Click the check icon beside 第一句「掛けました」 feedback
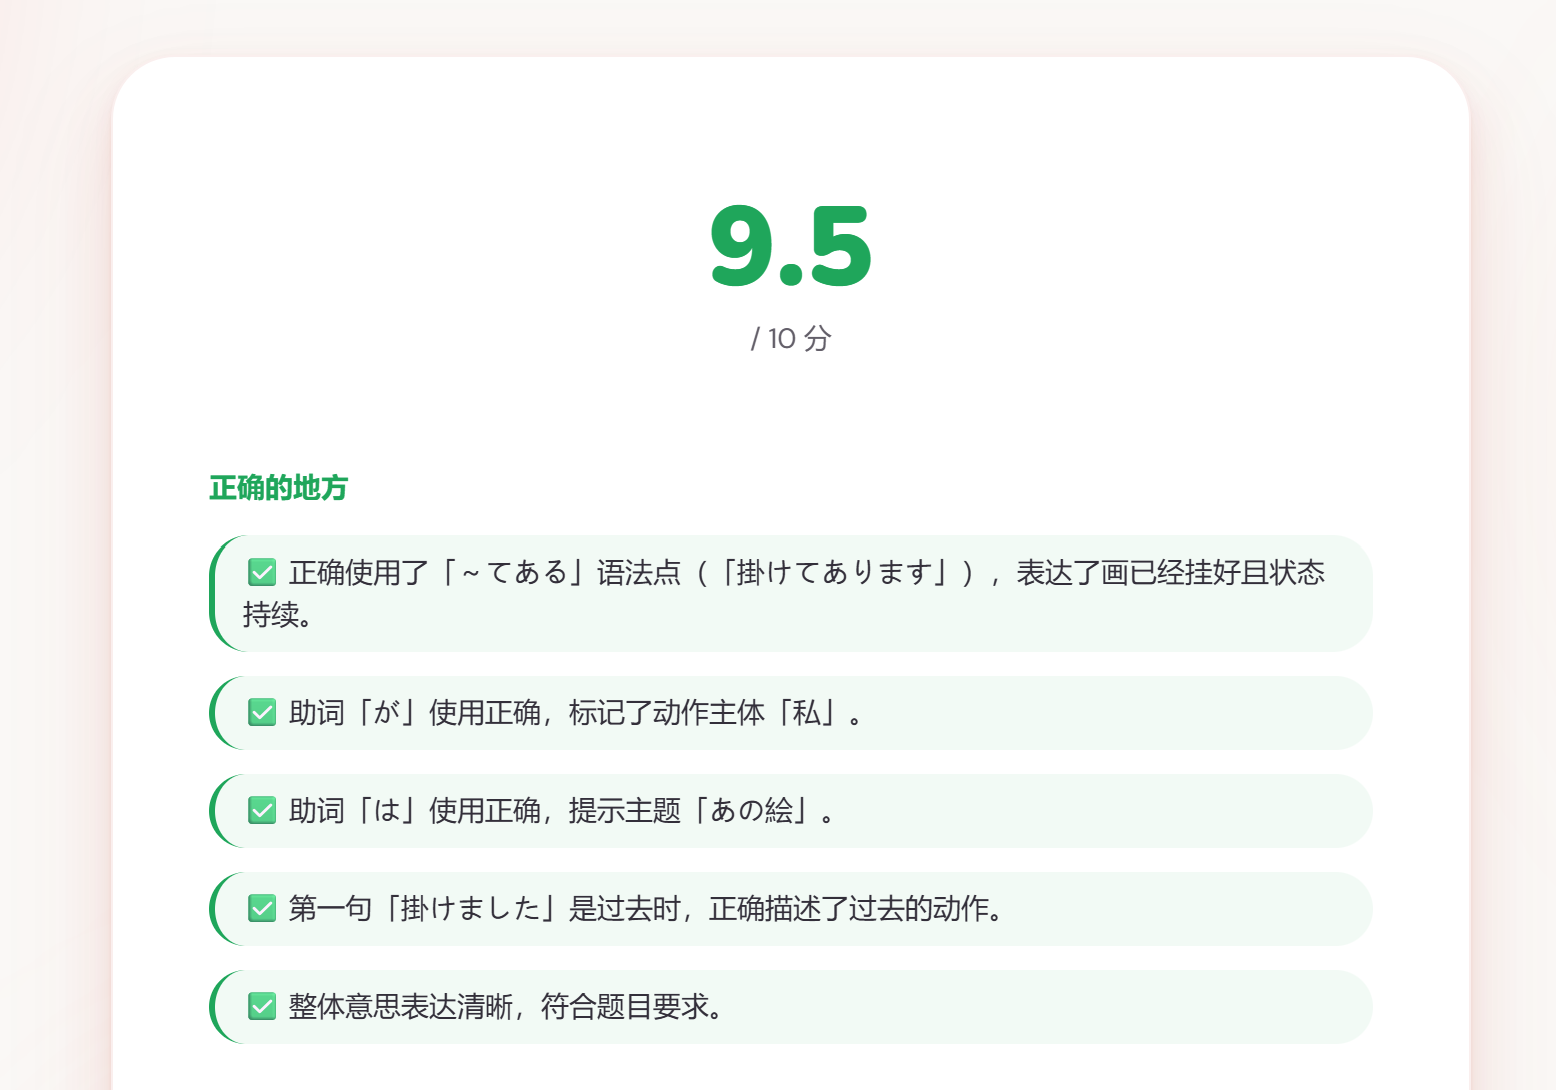Viewport: 1556px width, 1090px height. tap(262, 908)
